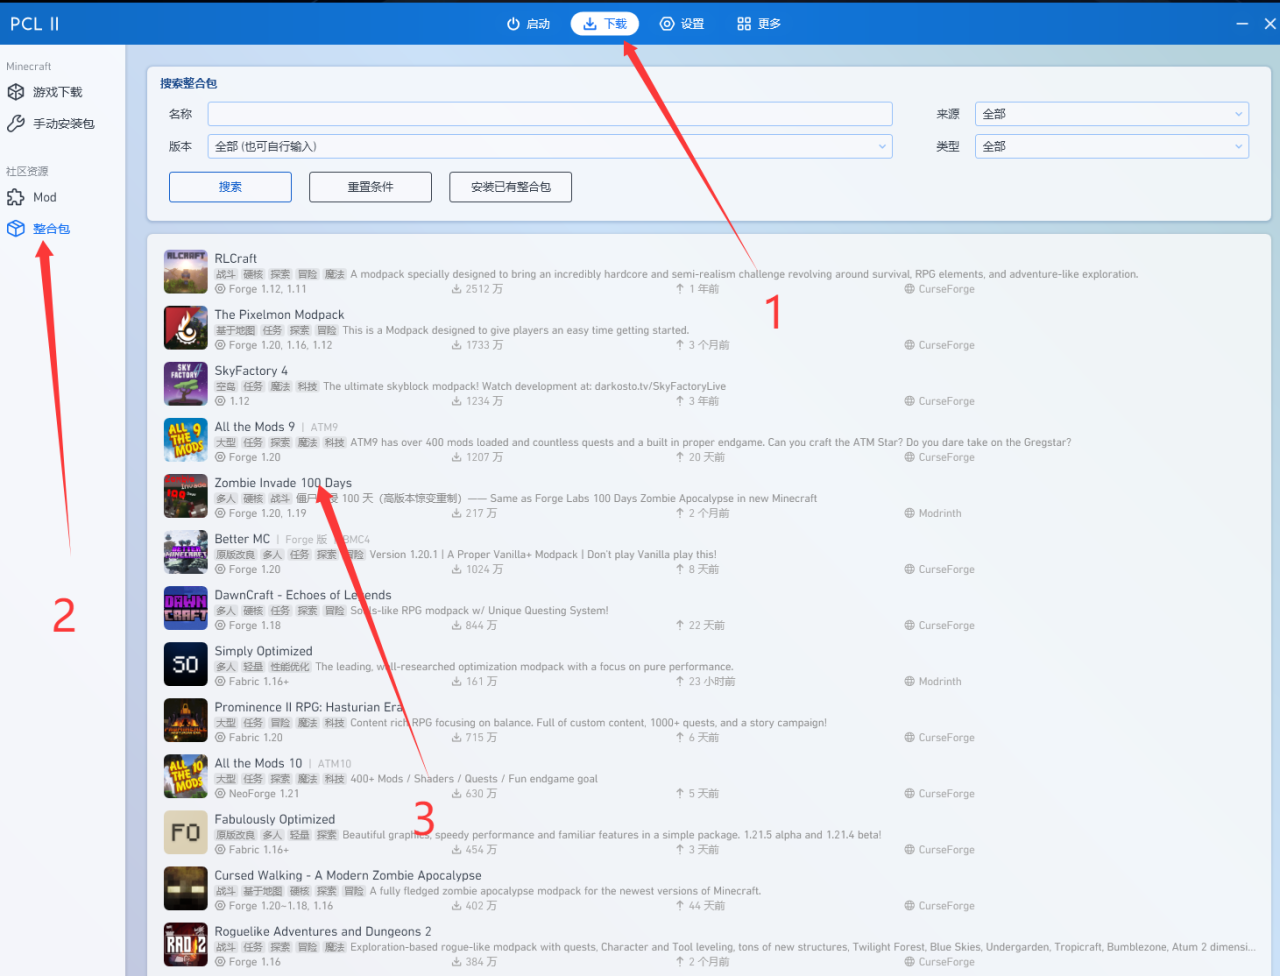Select 手动安装包 in the sidebar

pos(63,124)
